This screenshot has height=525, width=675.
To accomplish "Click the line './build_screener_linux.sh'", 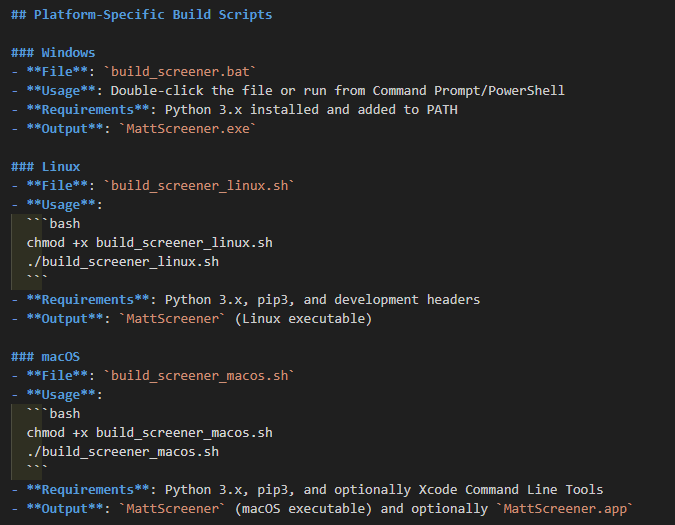I will pos(123,261).
